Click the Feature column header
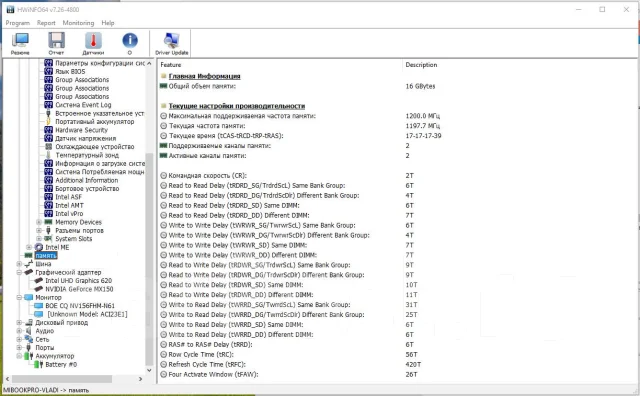The image size is (640, 396). tap(171, 65)
